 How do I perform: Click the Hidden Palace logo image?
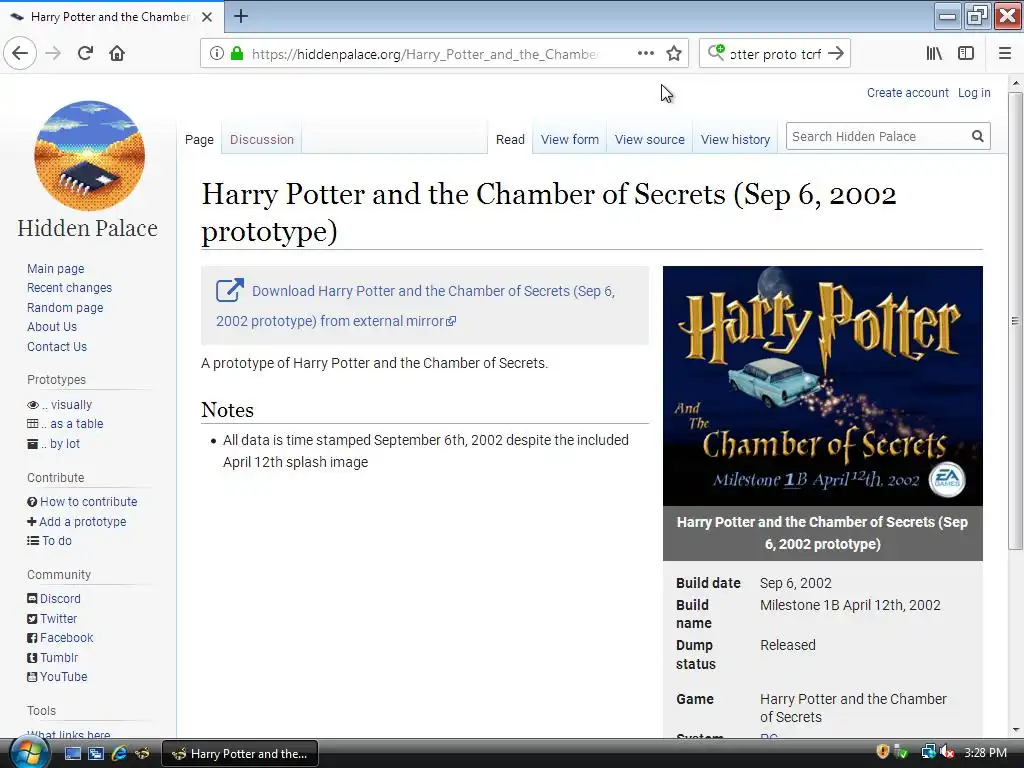click(x=89, y=156)
